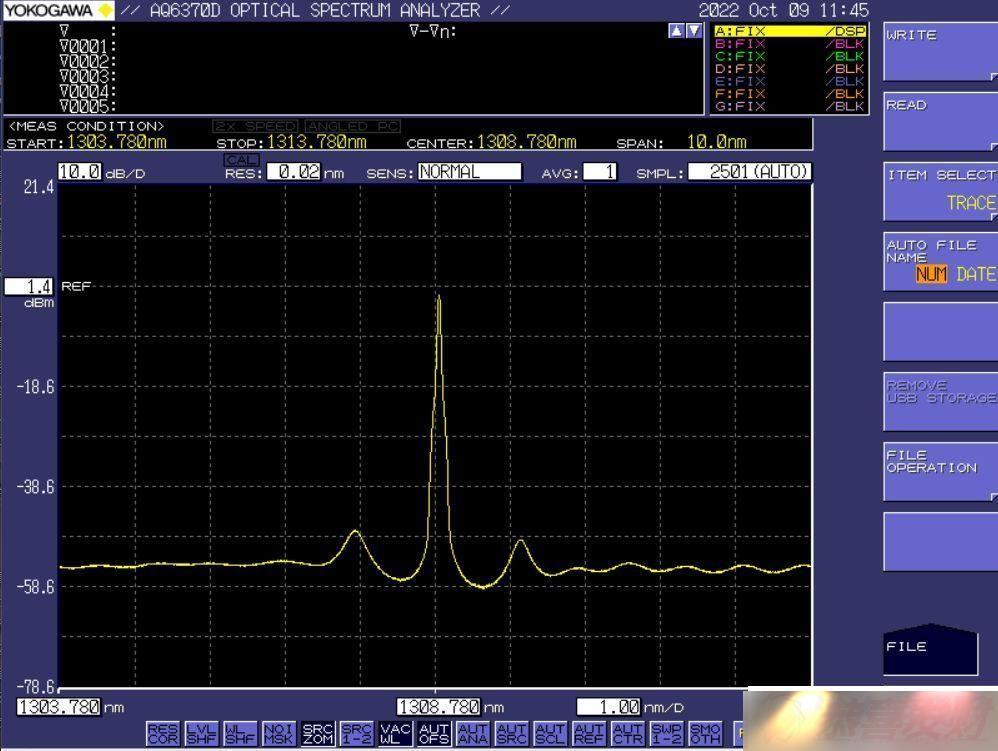Click the SMPL 2501 (AUTO) field
Image resolution: width=998 pixels, height=751 pixels.
750,172
